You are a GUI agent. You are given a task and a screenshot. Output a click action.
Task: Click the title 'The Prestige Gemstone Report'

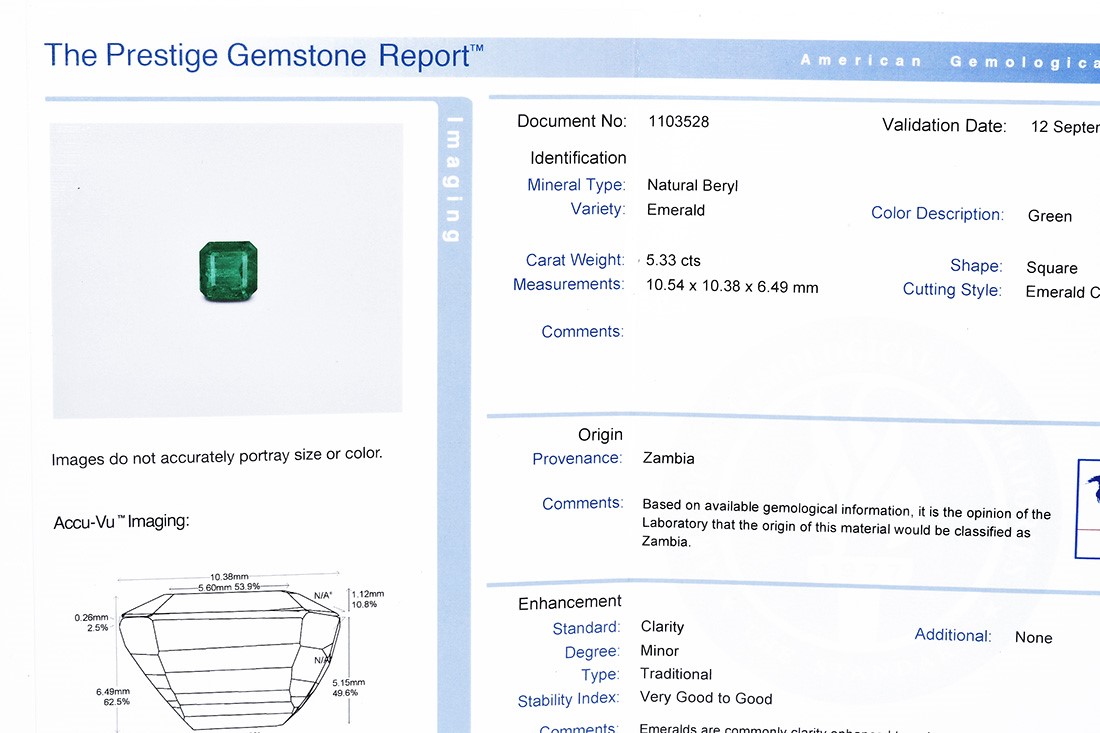click(x=264, y=55)
